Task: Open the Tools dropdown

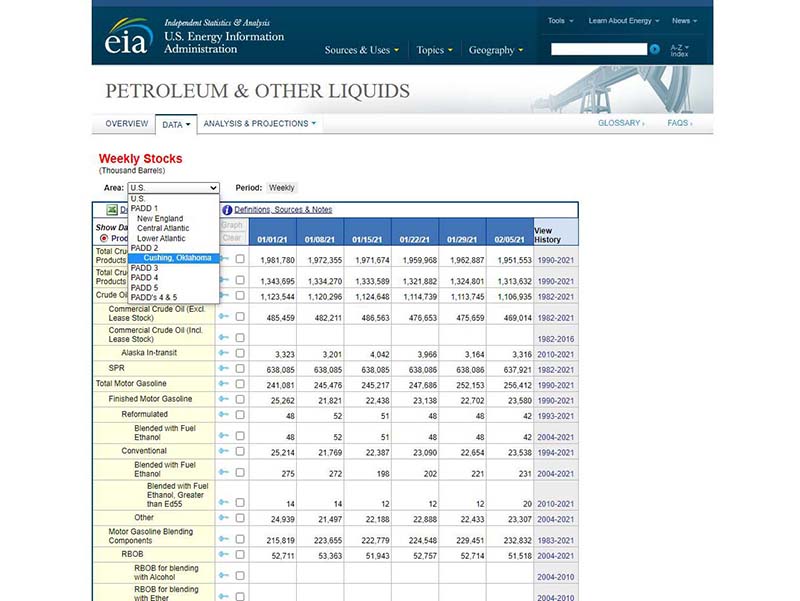Action: (560, 21)
